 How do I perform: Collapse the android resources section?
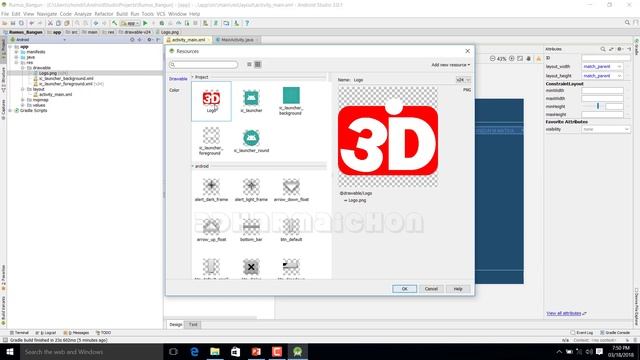[x=193, y=166]
